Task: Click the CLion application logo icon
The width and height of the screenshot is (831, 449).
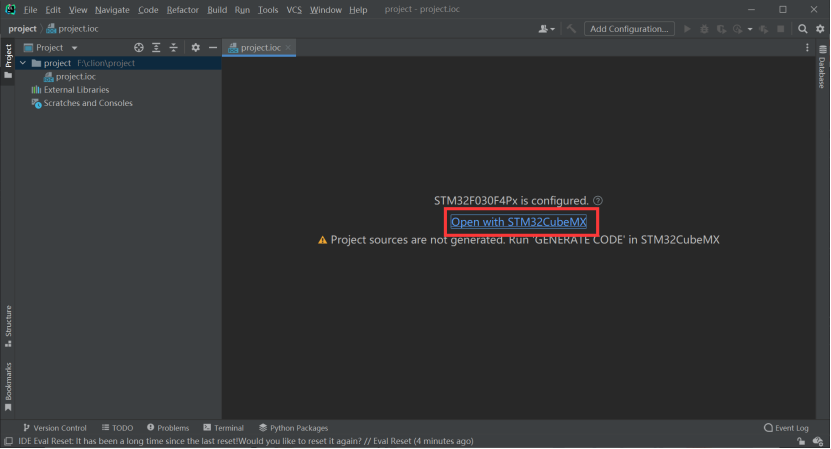Action: tap(10, 10)
